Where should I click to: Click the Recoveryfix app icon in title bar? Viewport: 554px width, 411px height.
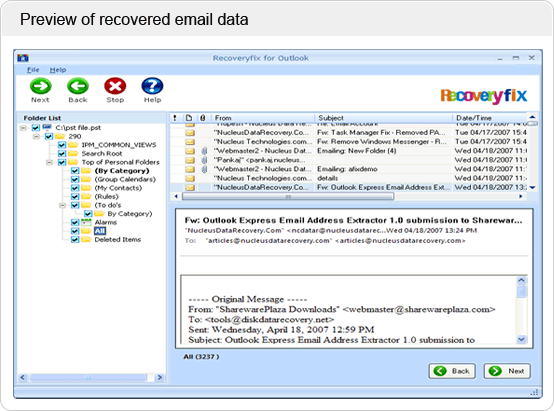[x=23, y=58]
